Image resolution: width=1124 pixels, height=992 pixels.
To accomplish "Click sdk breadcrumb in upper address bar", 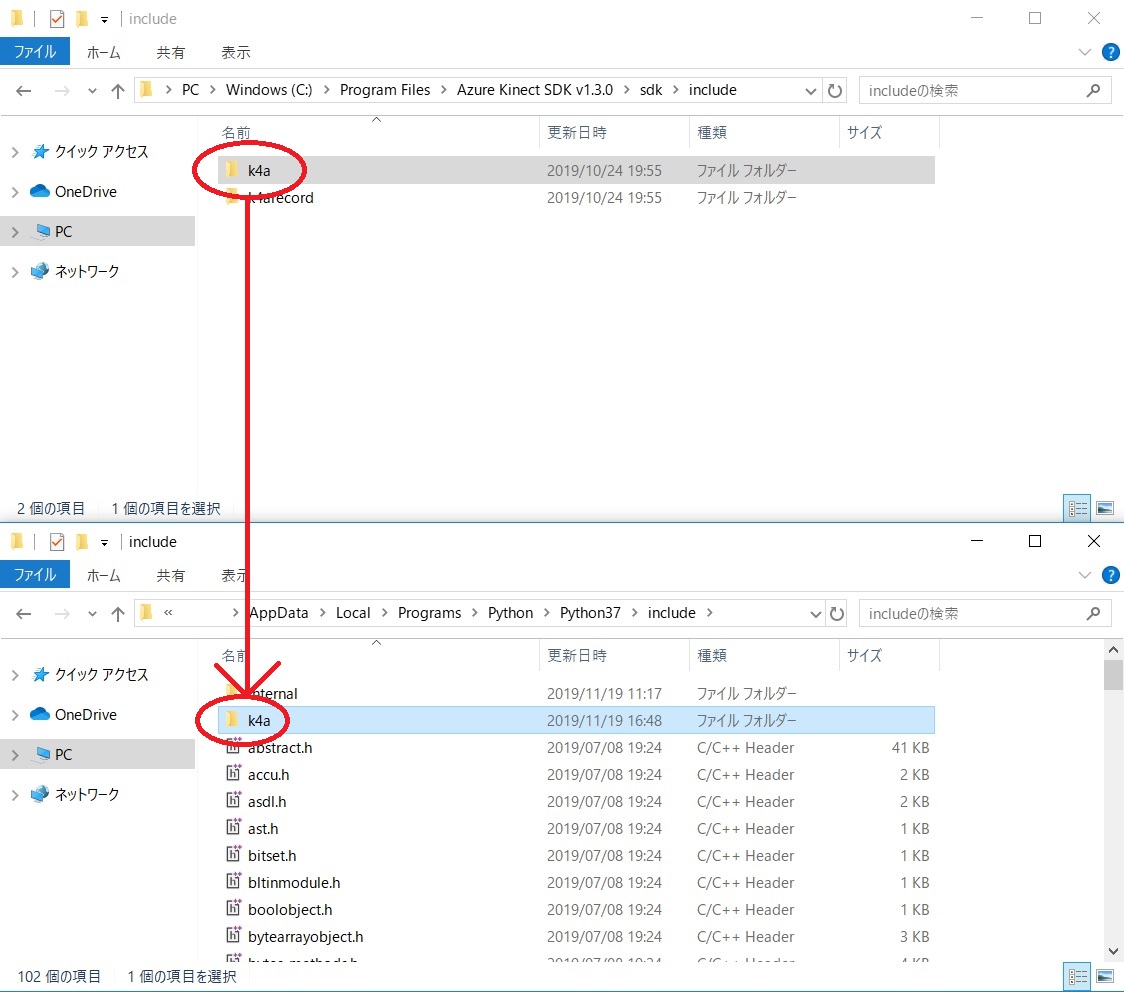I will (x=651, y=90).
